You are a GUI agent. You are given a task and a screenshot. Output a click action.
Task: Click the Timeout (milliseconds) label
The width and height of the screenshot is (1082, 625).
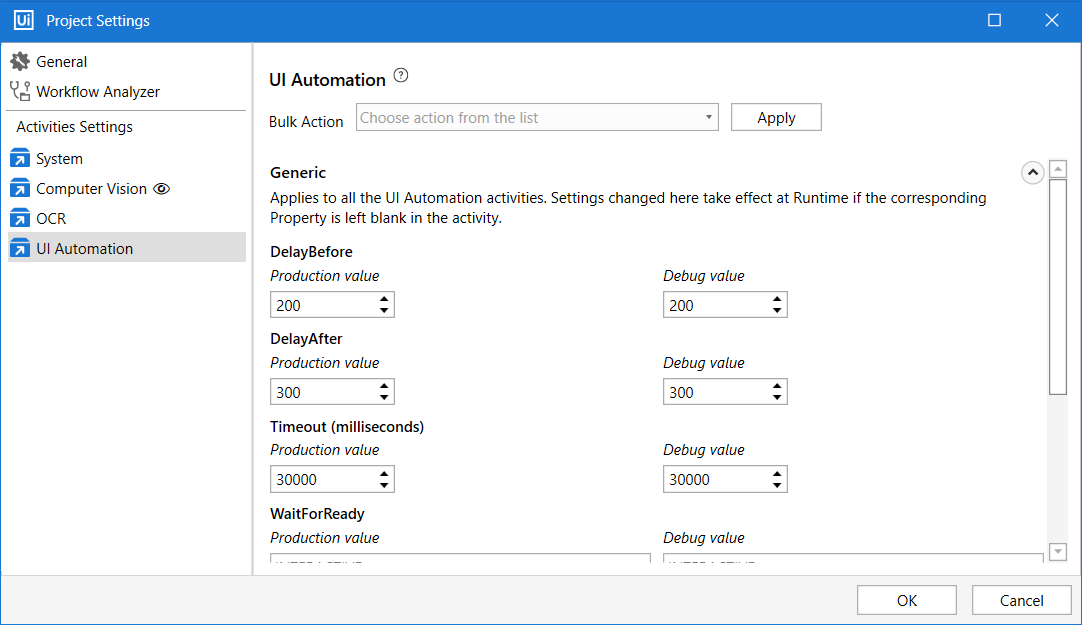[347, 427]
